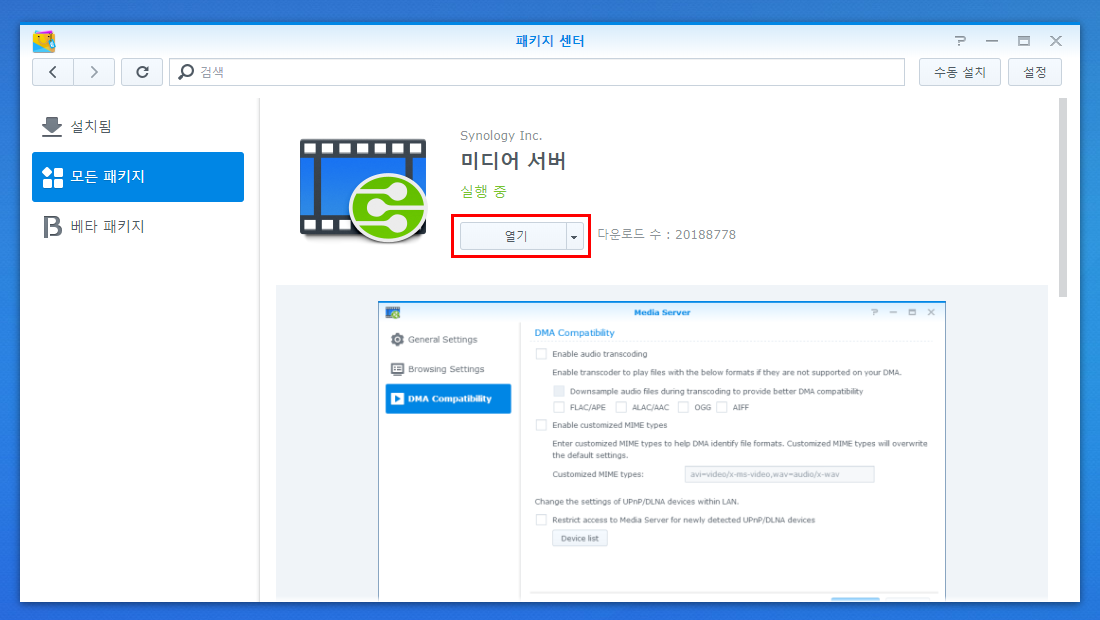The height and width of the screenshot is (620, 1100).
Task: Open 수동 설치 manual install
Action: point(960,72)
